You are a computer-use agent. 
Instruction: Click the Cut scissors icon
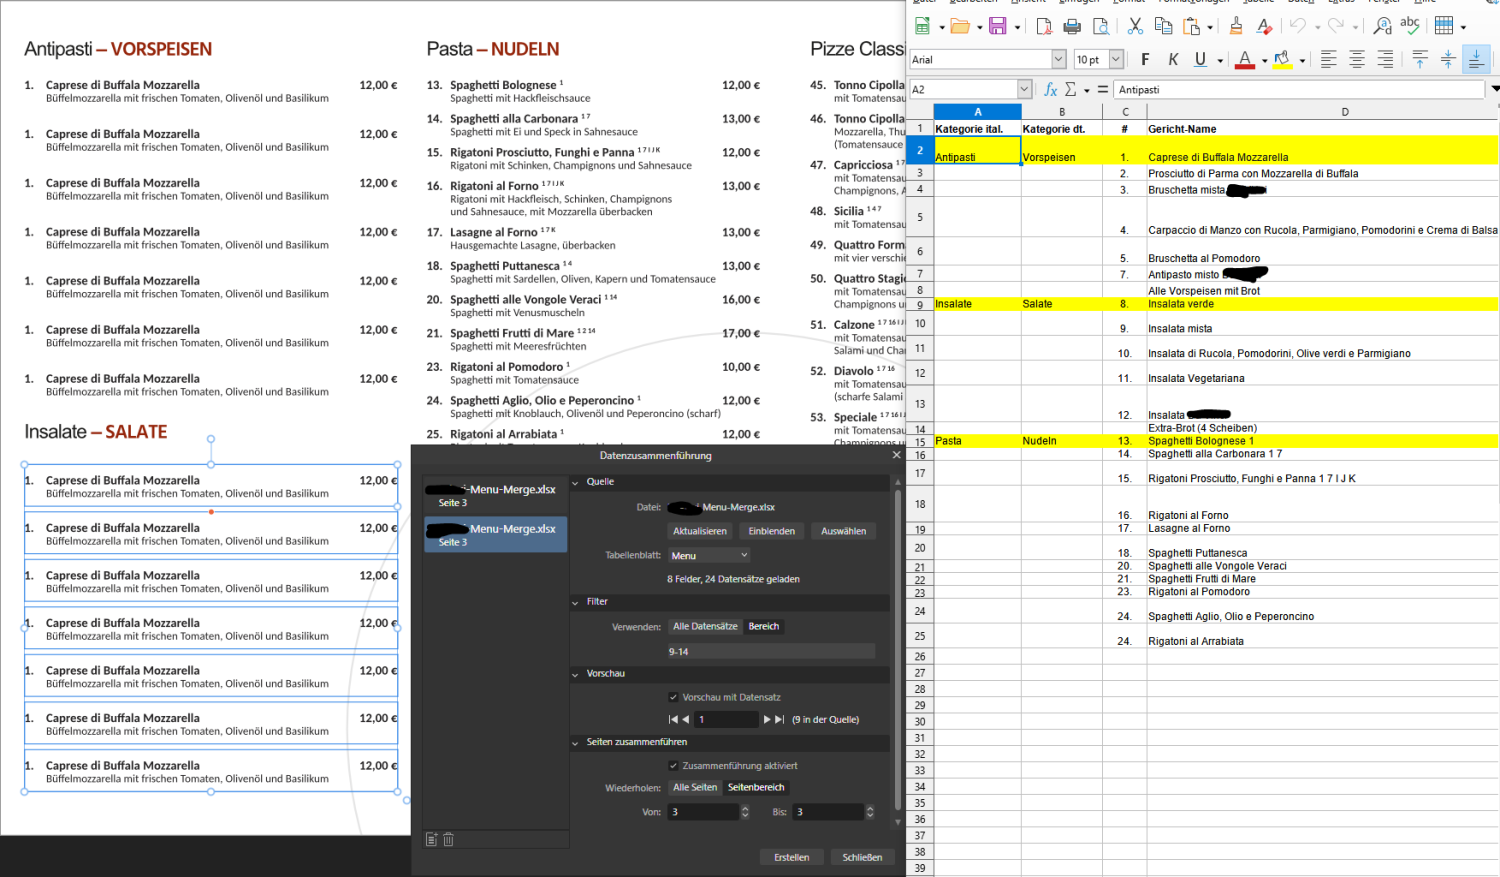click(1135, 26)
